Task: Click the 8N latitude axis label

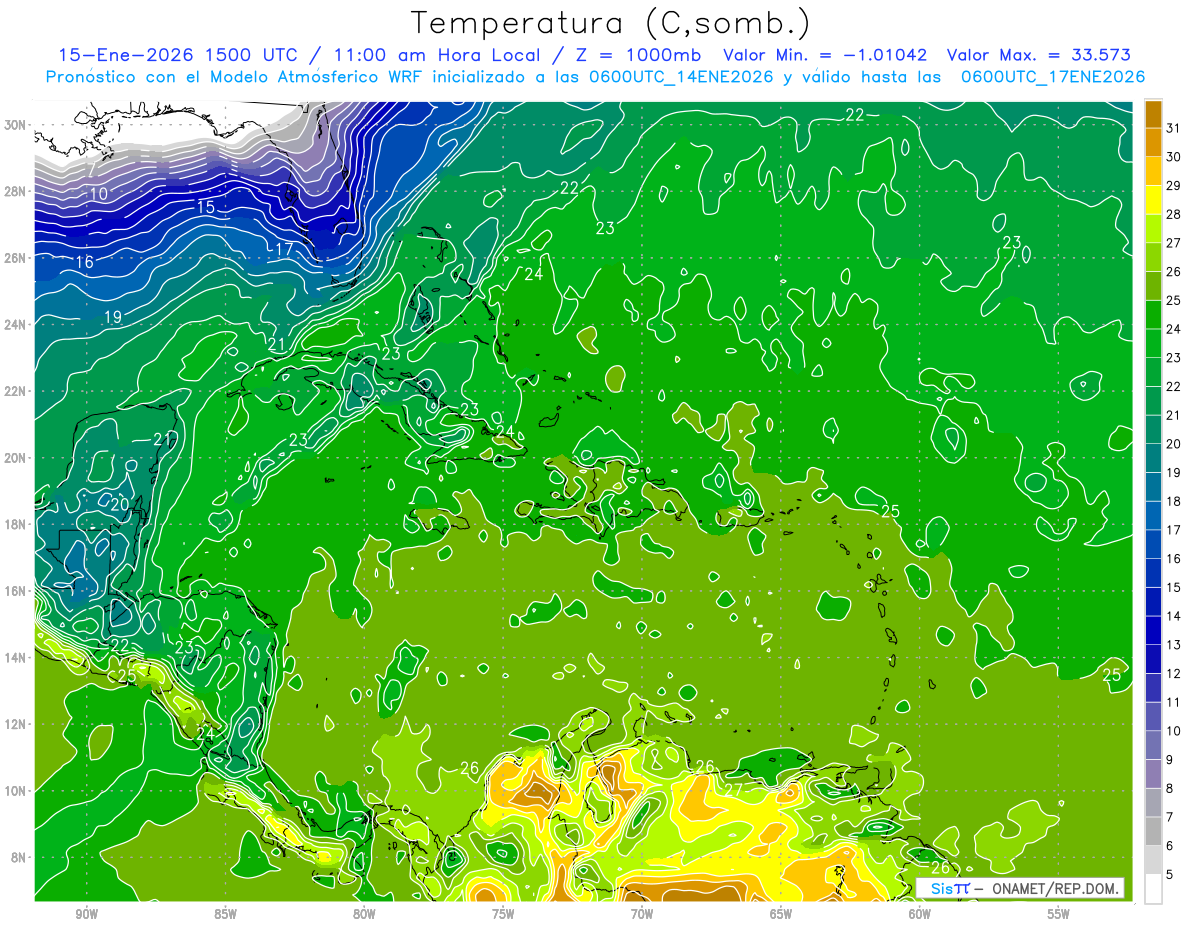Action: click(x=20, y=858)
